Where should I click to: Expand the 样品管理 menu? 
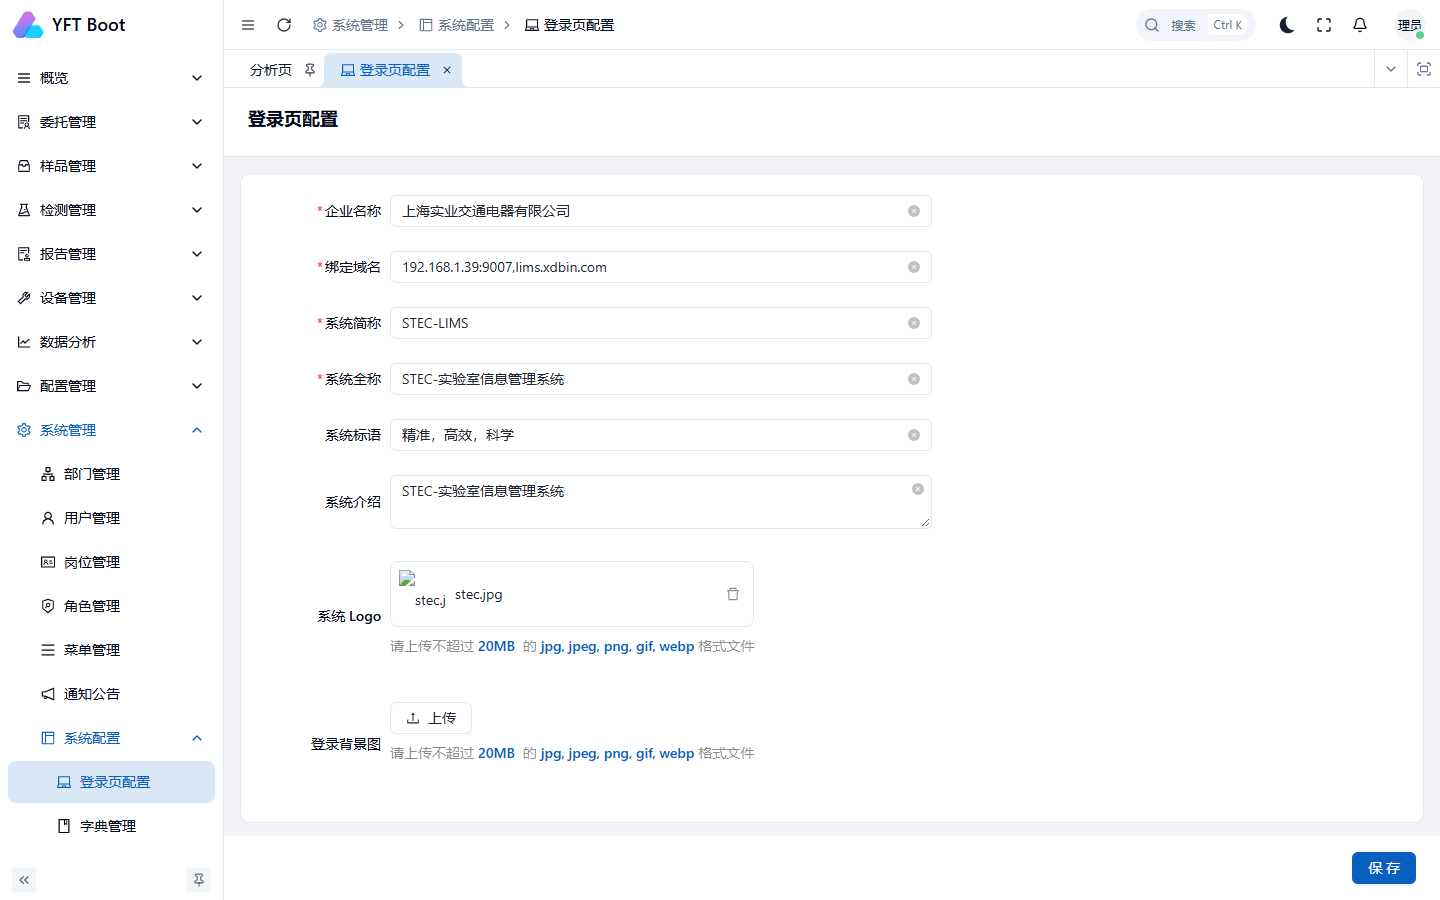coord(111,166)
